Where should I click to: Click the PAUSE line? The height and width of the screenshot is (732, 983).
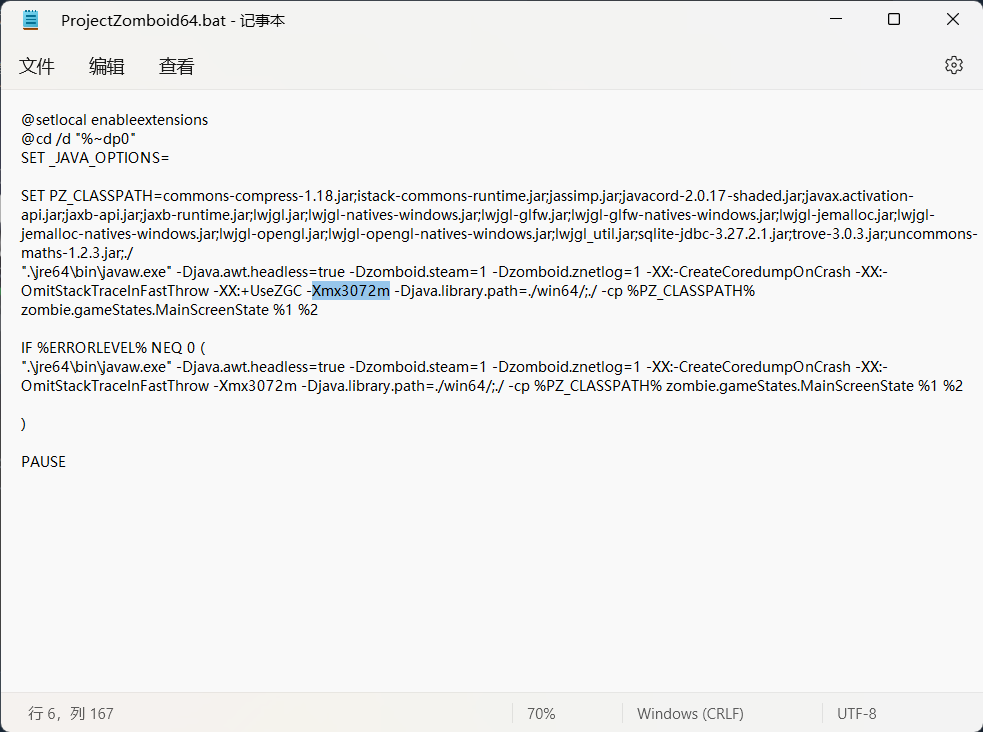click(x=43, y=462)
